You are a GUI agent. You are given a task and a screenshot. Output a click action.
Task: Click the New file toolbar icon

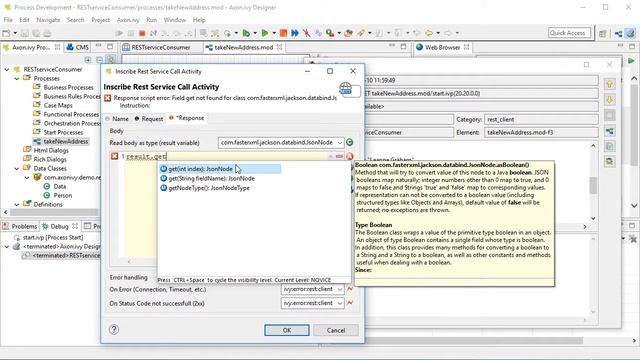(6, 33)
